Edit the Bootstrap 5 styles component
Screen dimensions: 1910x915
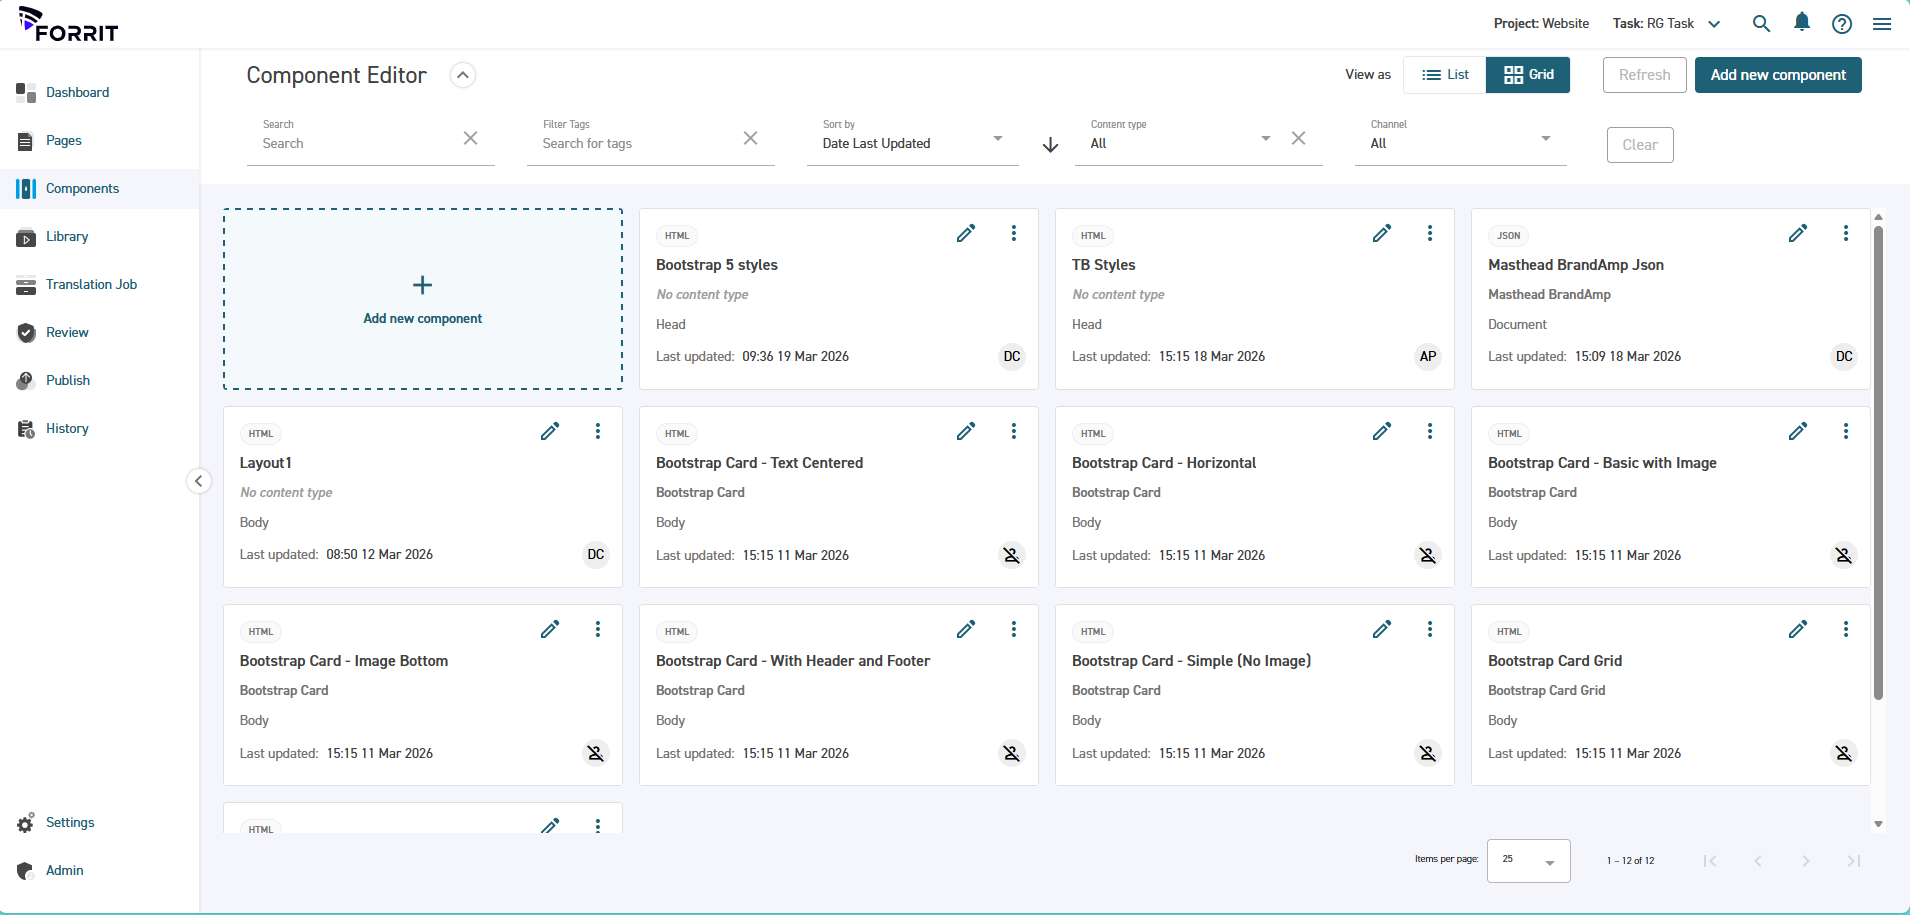click(965, 234)
